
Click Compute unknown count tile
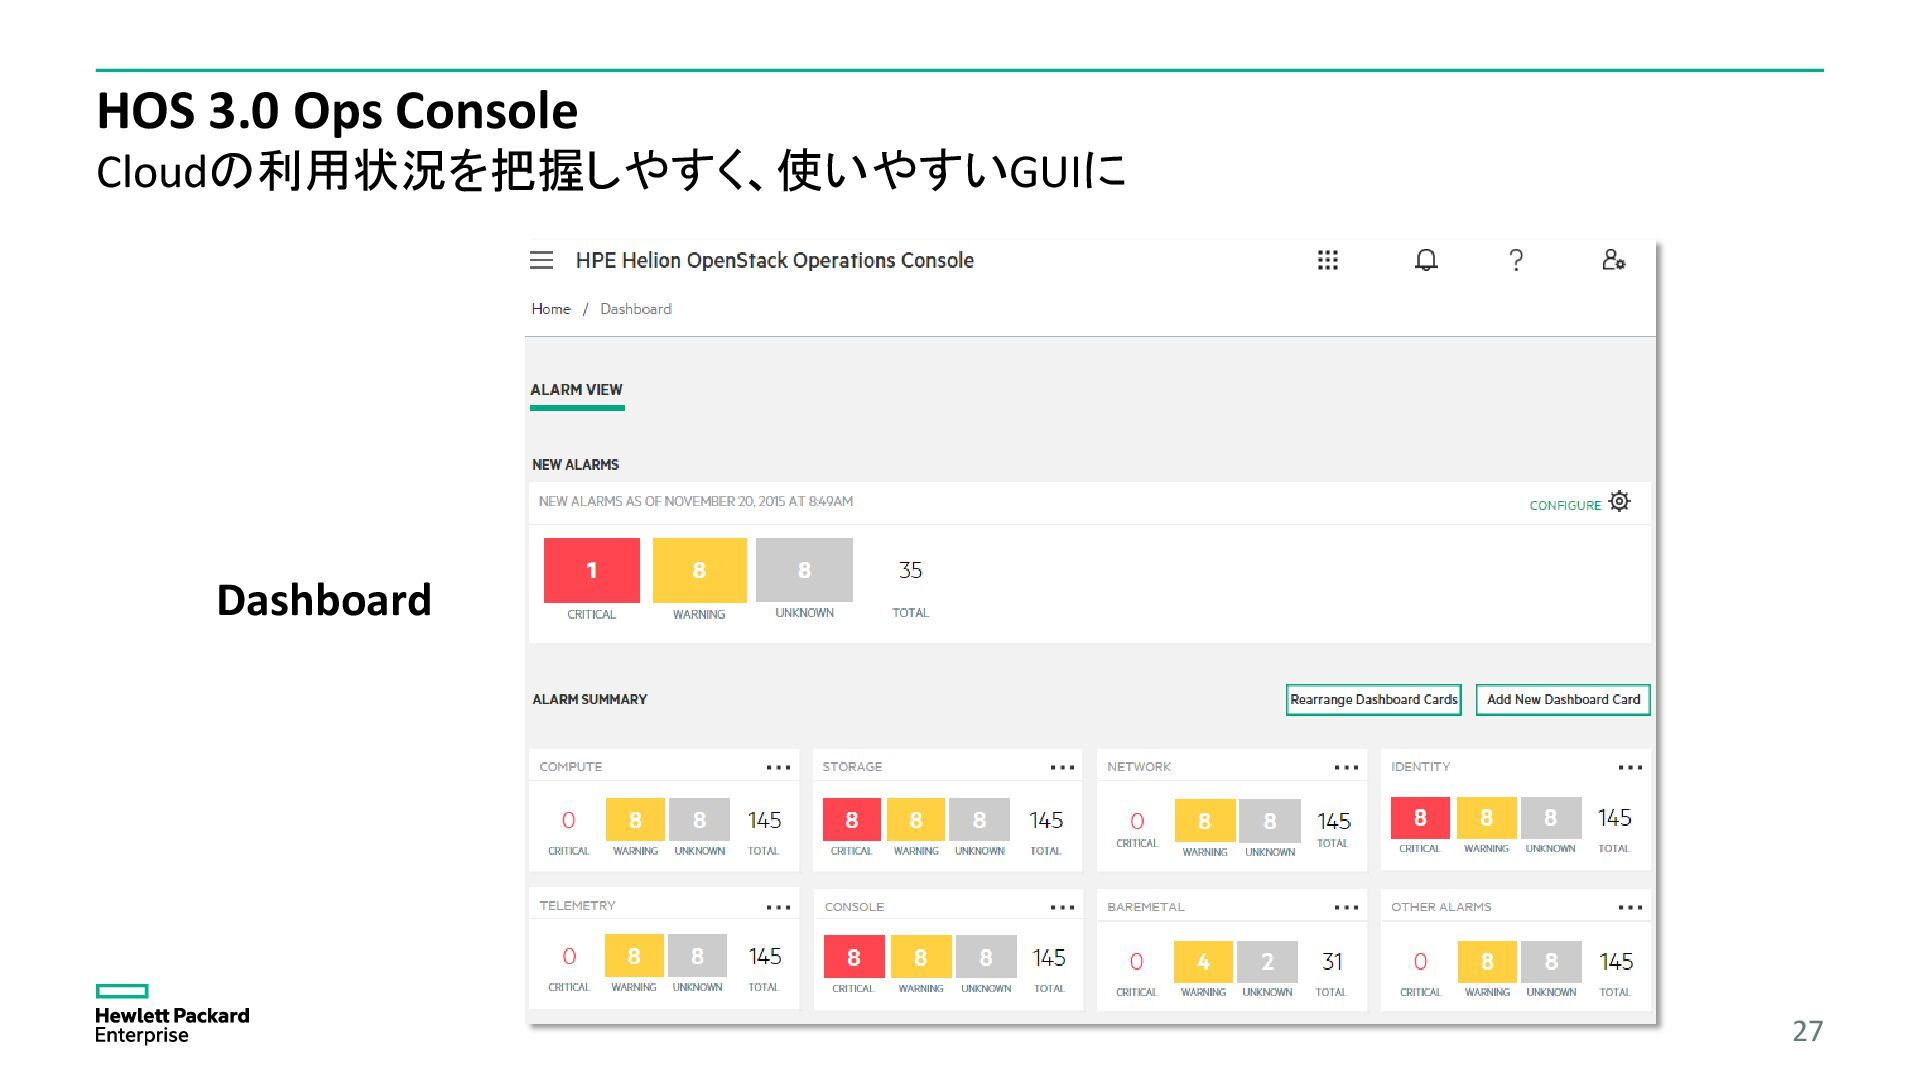(699, 820)
